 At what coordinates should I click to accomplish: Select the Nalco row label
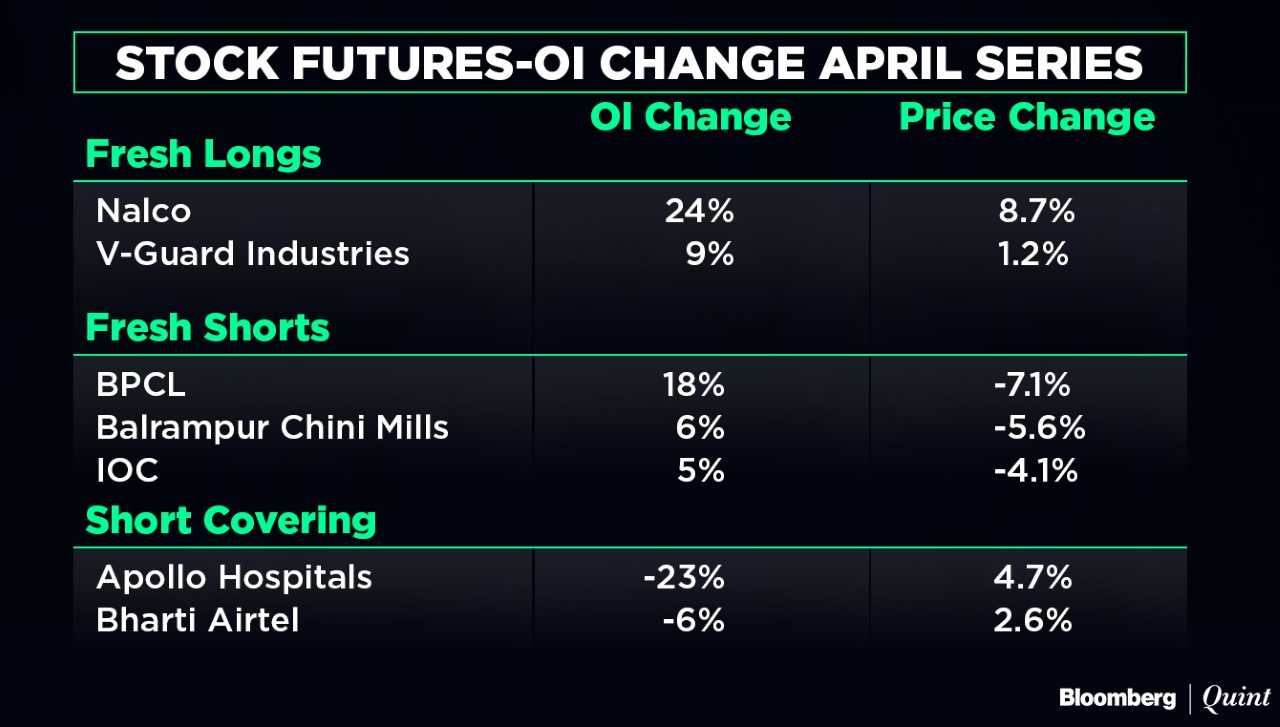(x=143, y=211)
